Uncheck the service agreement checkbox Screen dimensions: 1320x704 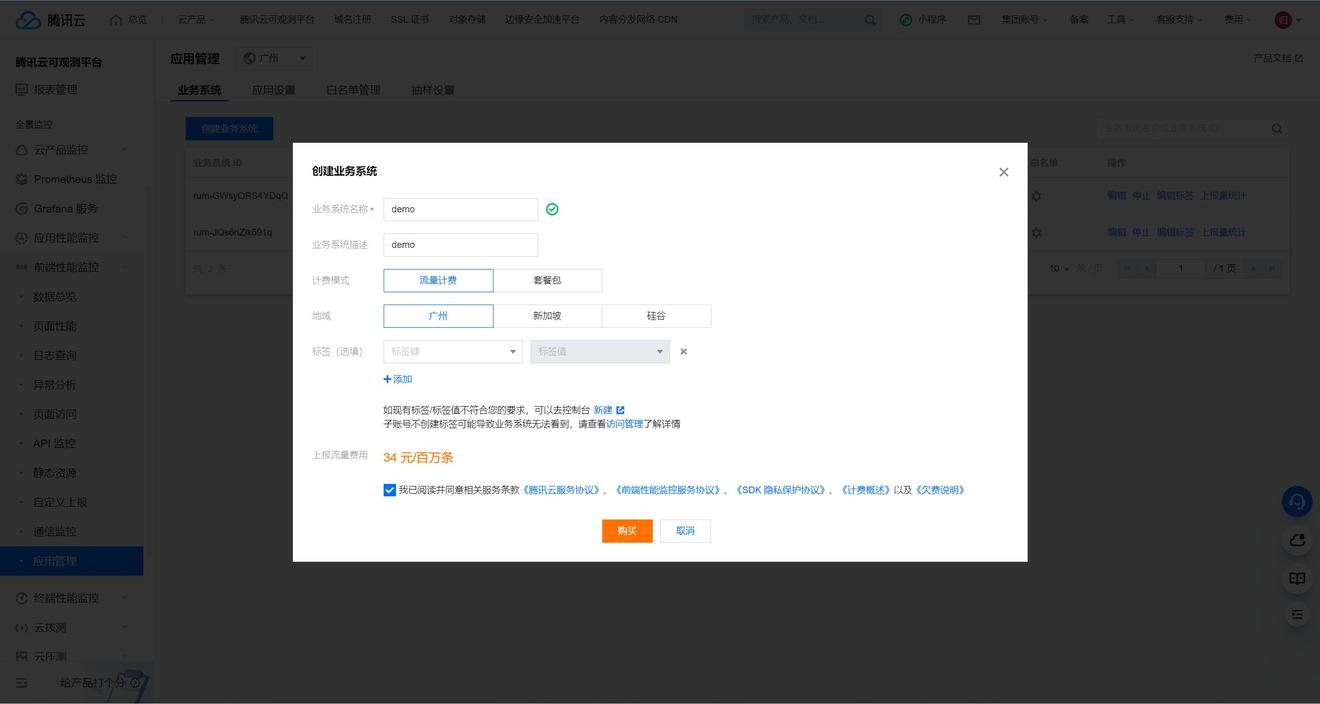390,490
